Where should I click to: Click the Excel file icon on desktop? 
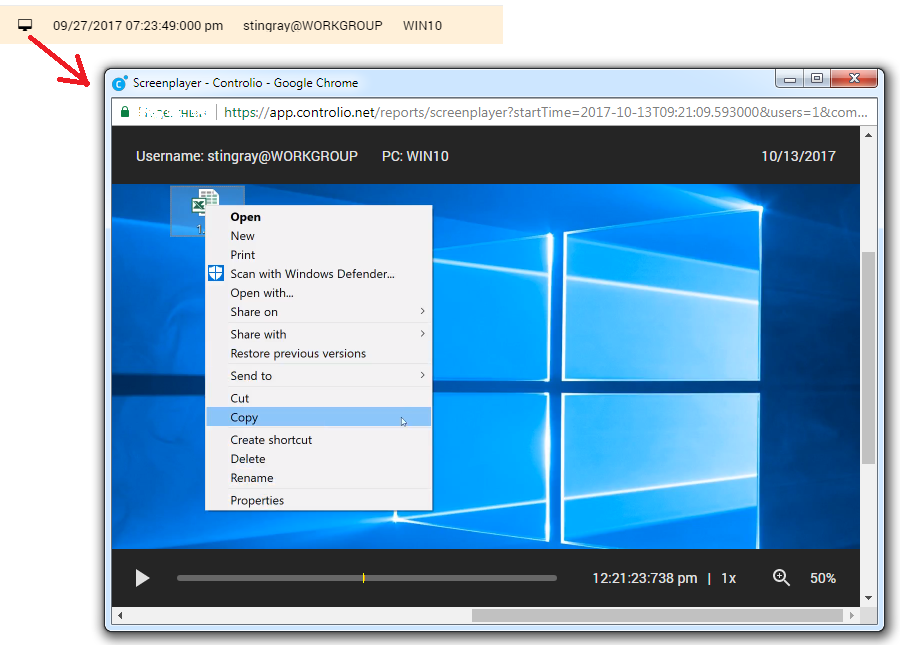tap(206, 206)
